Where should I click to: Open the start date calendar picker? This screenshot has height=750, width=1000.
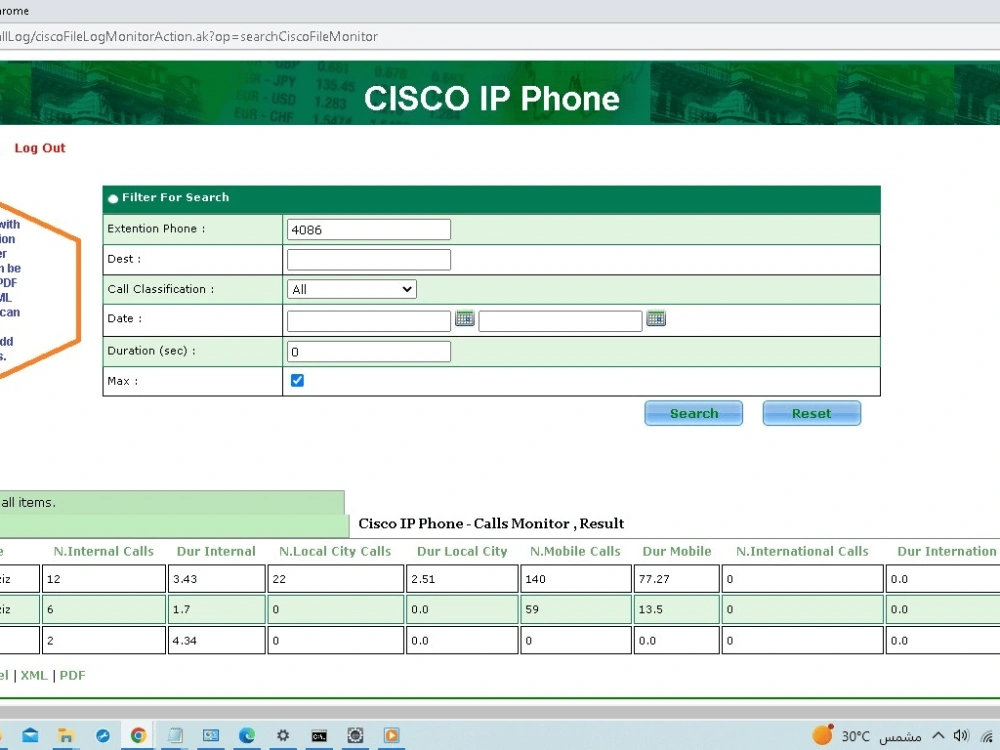click(x=464, y=318)
